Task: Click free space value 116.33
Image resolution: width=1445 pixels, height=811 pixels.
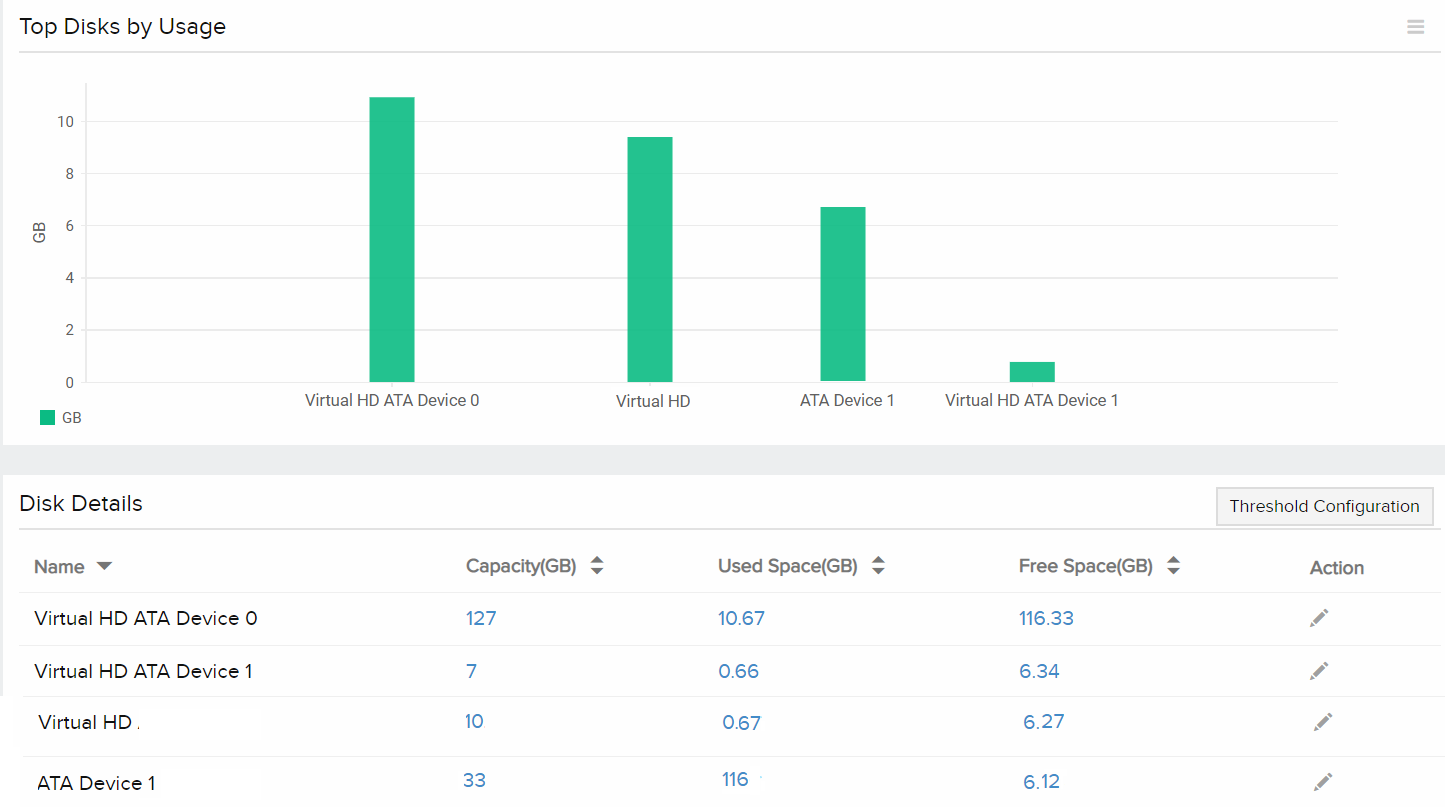Action: pos(1046,618)
